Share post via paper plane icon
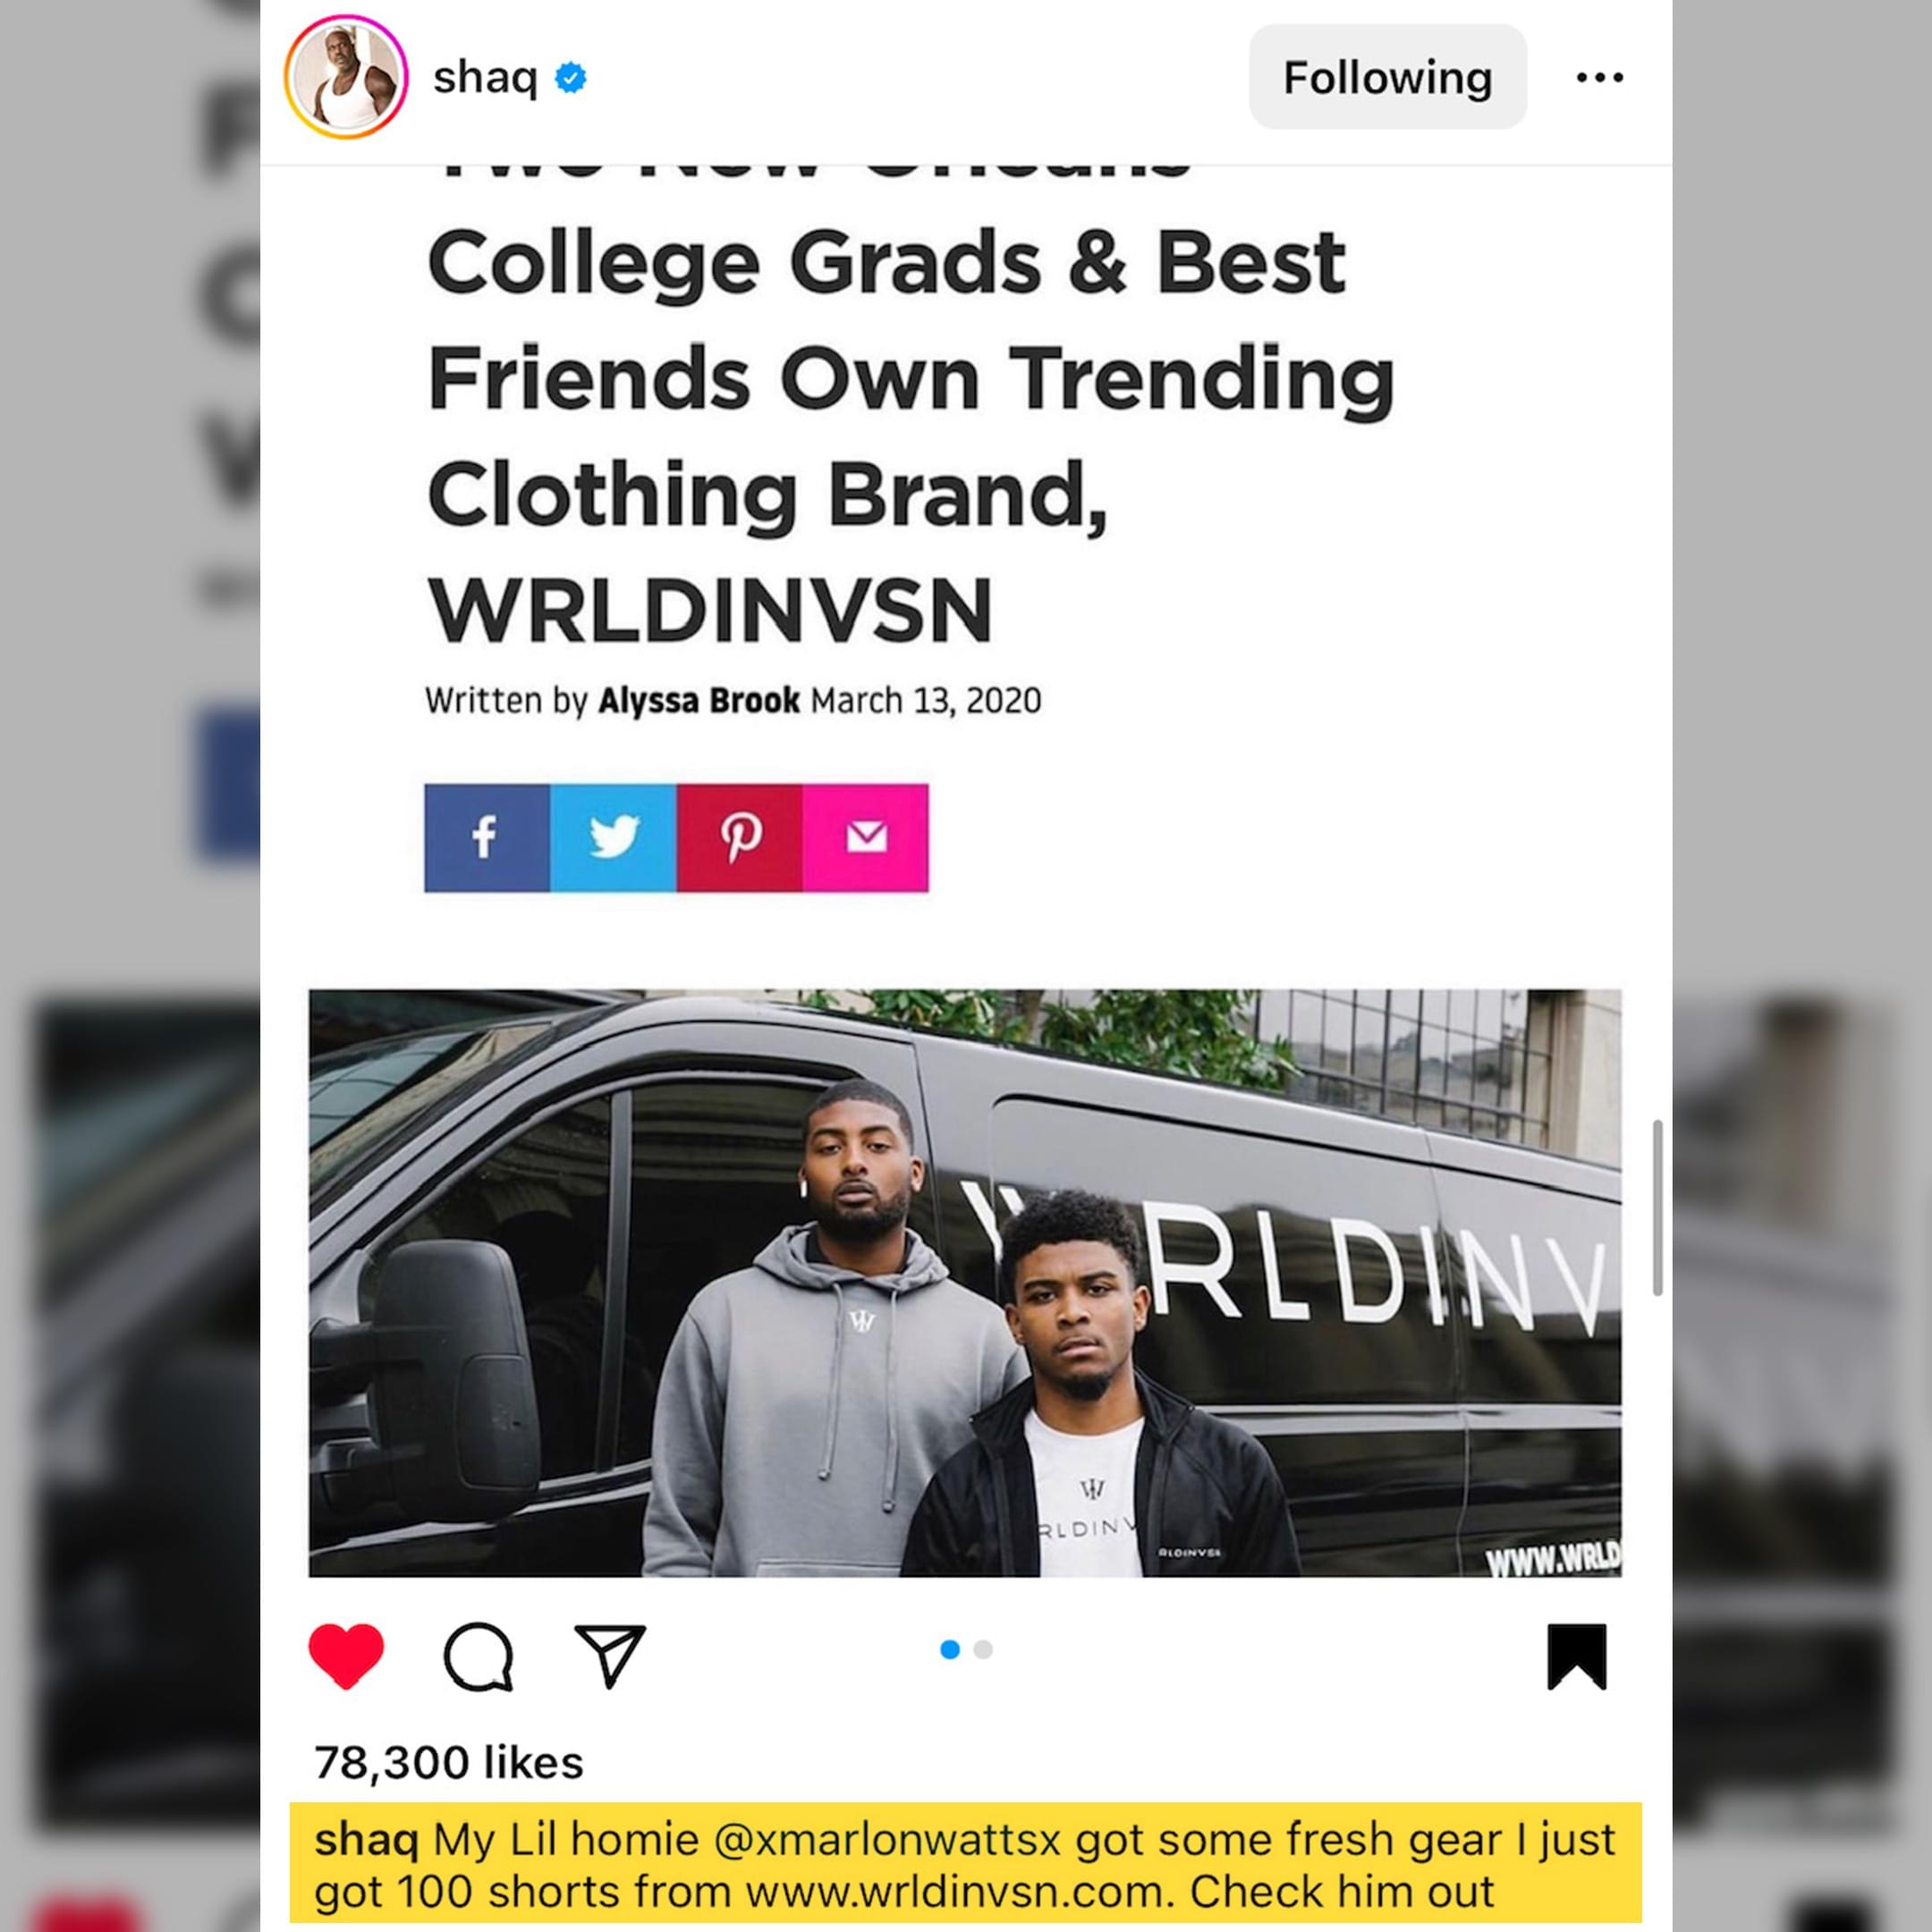This screenshot has height=1932, width=1932. (609, 1656)
